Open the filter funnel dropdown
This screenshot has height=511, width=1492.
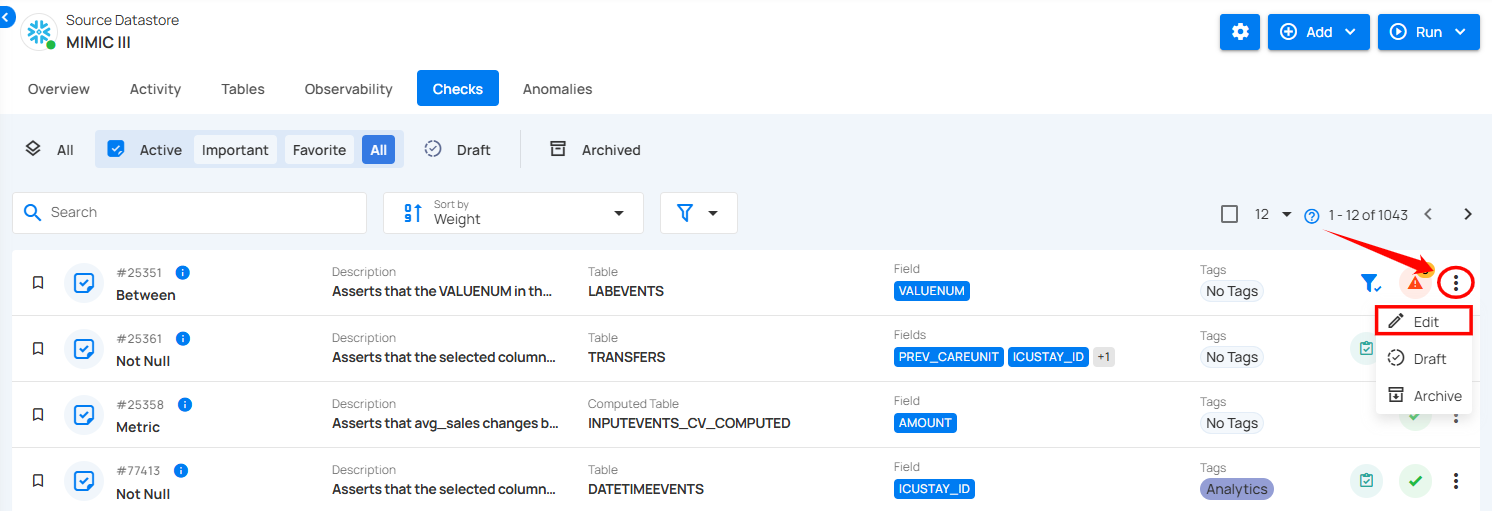tap(698, 213)
